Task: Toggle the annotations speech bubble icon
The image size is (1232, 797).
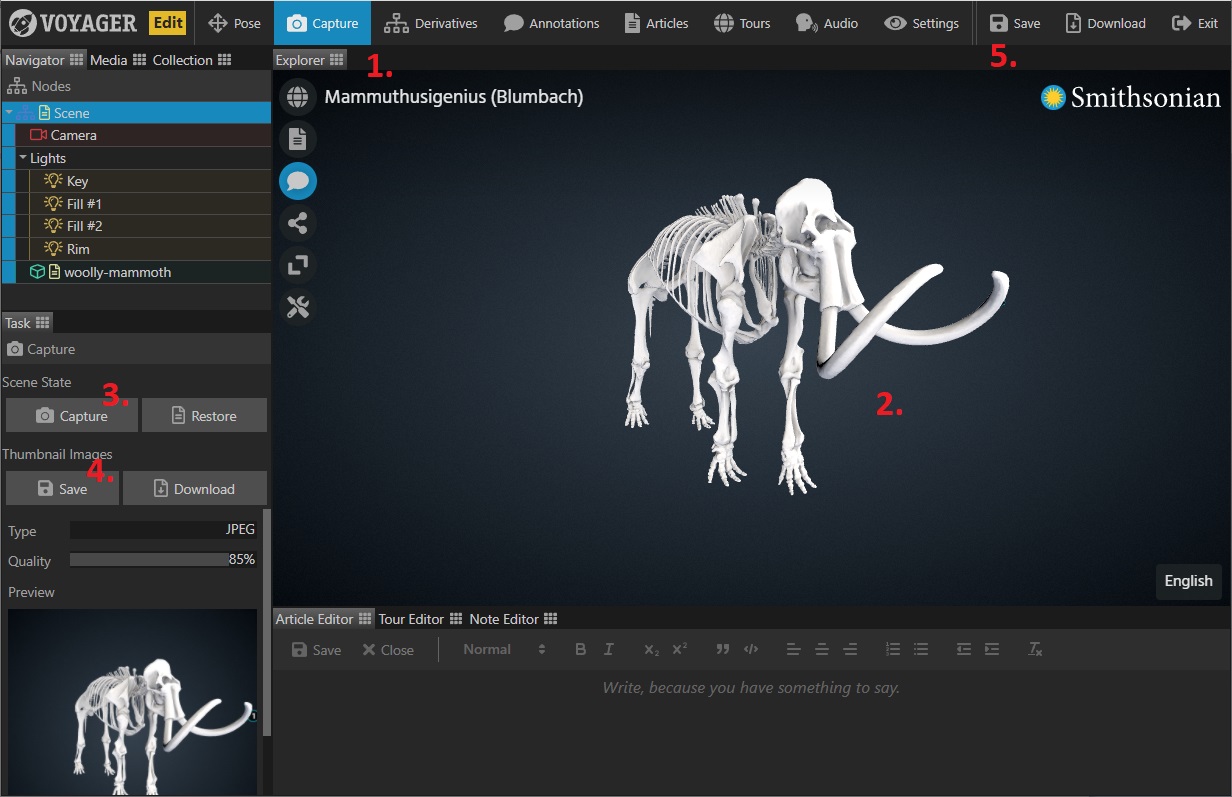Action: pyautogui.click(x=297, y=181)
